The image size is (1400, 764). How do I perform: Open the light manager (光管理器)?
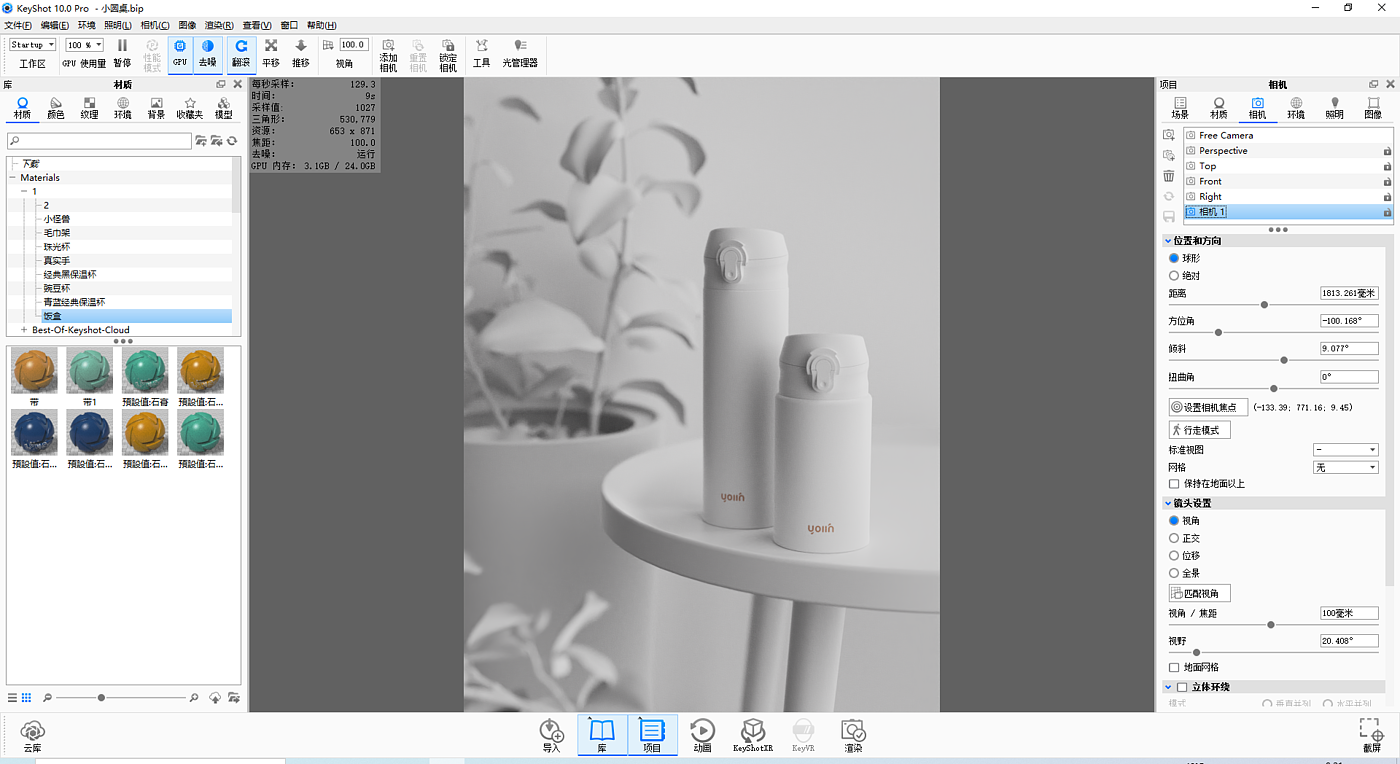pos(520,53)
